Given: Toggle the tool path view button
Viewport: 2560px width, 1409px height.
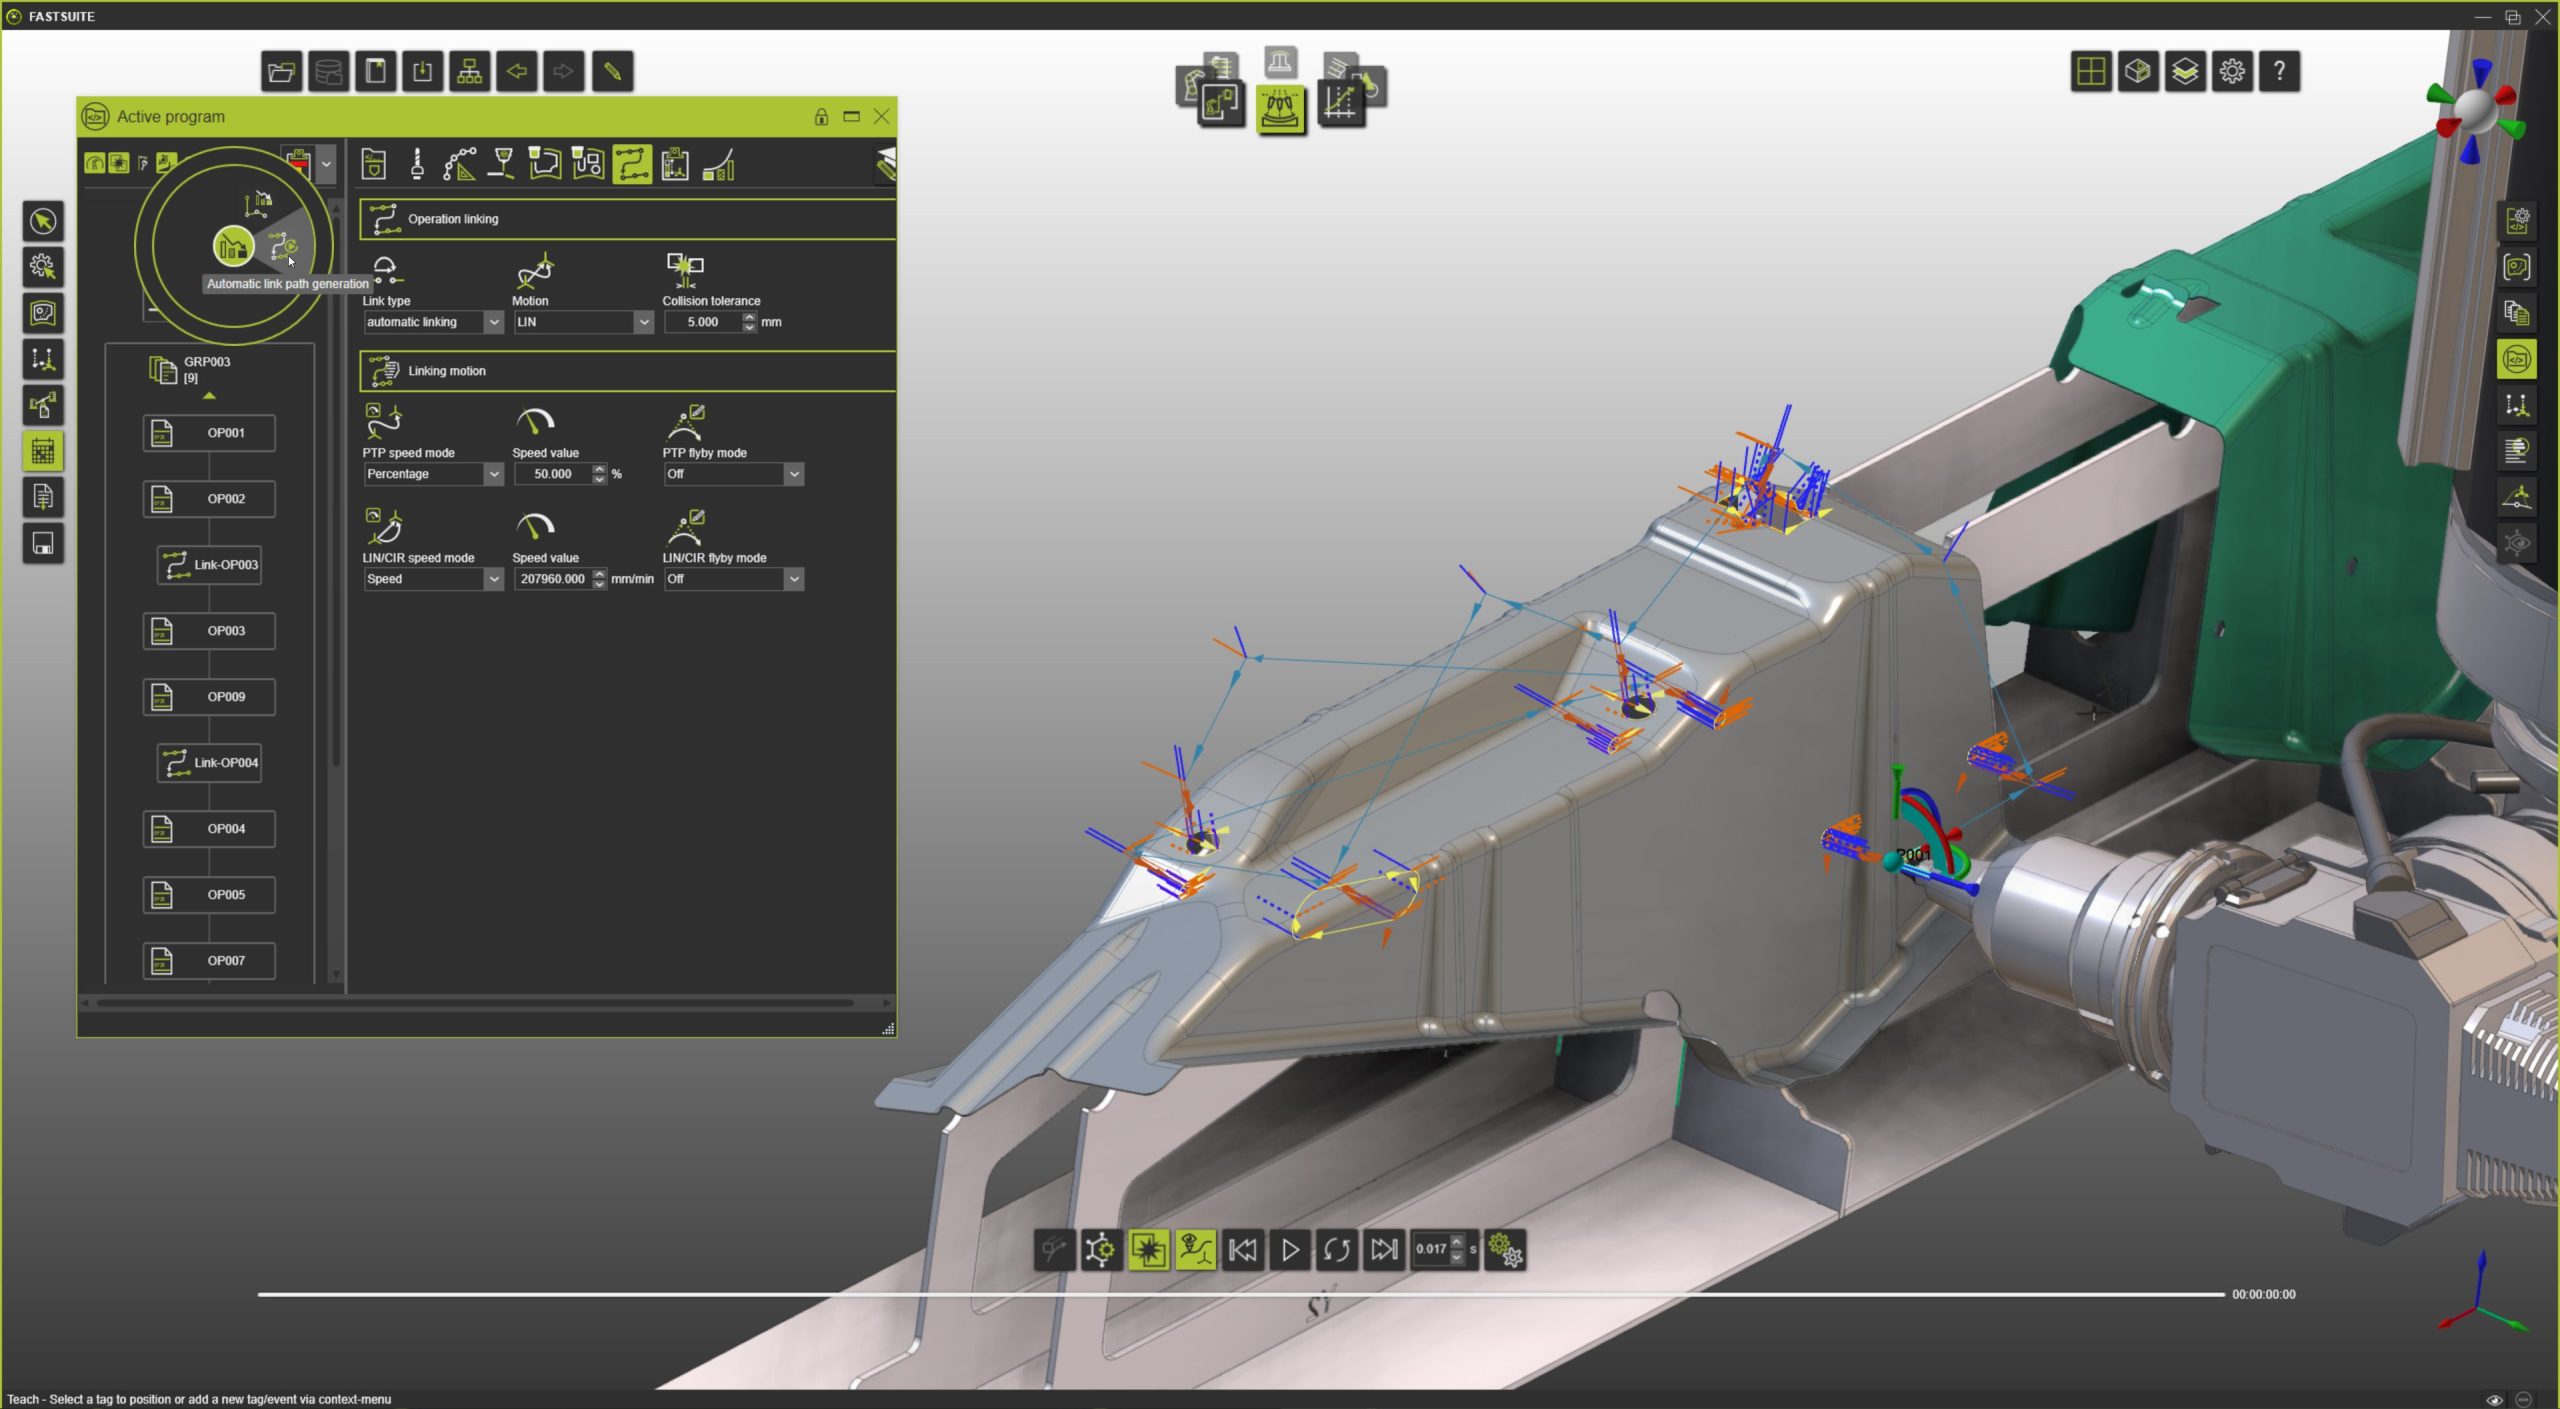Looking at the screenshot, I should (x=1196, y=1250).
